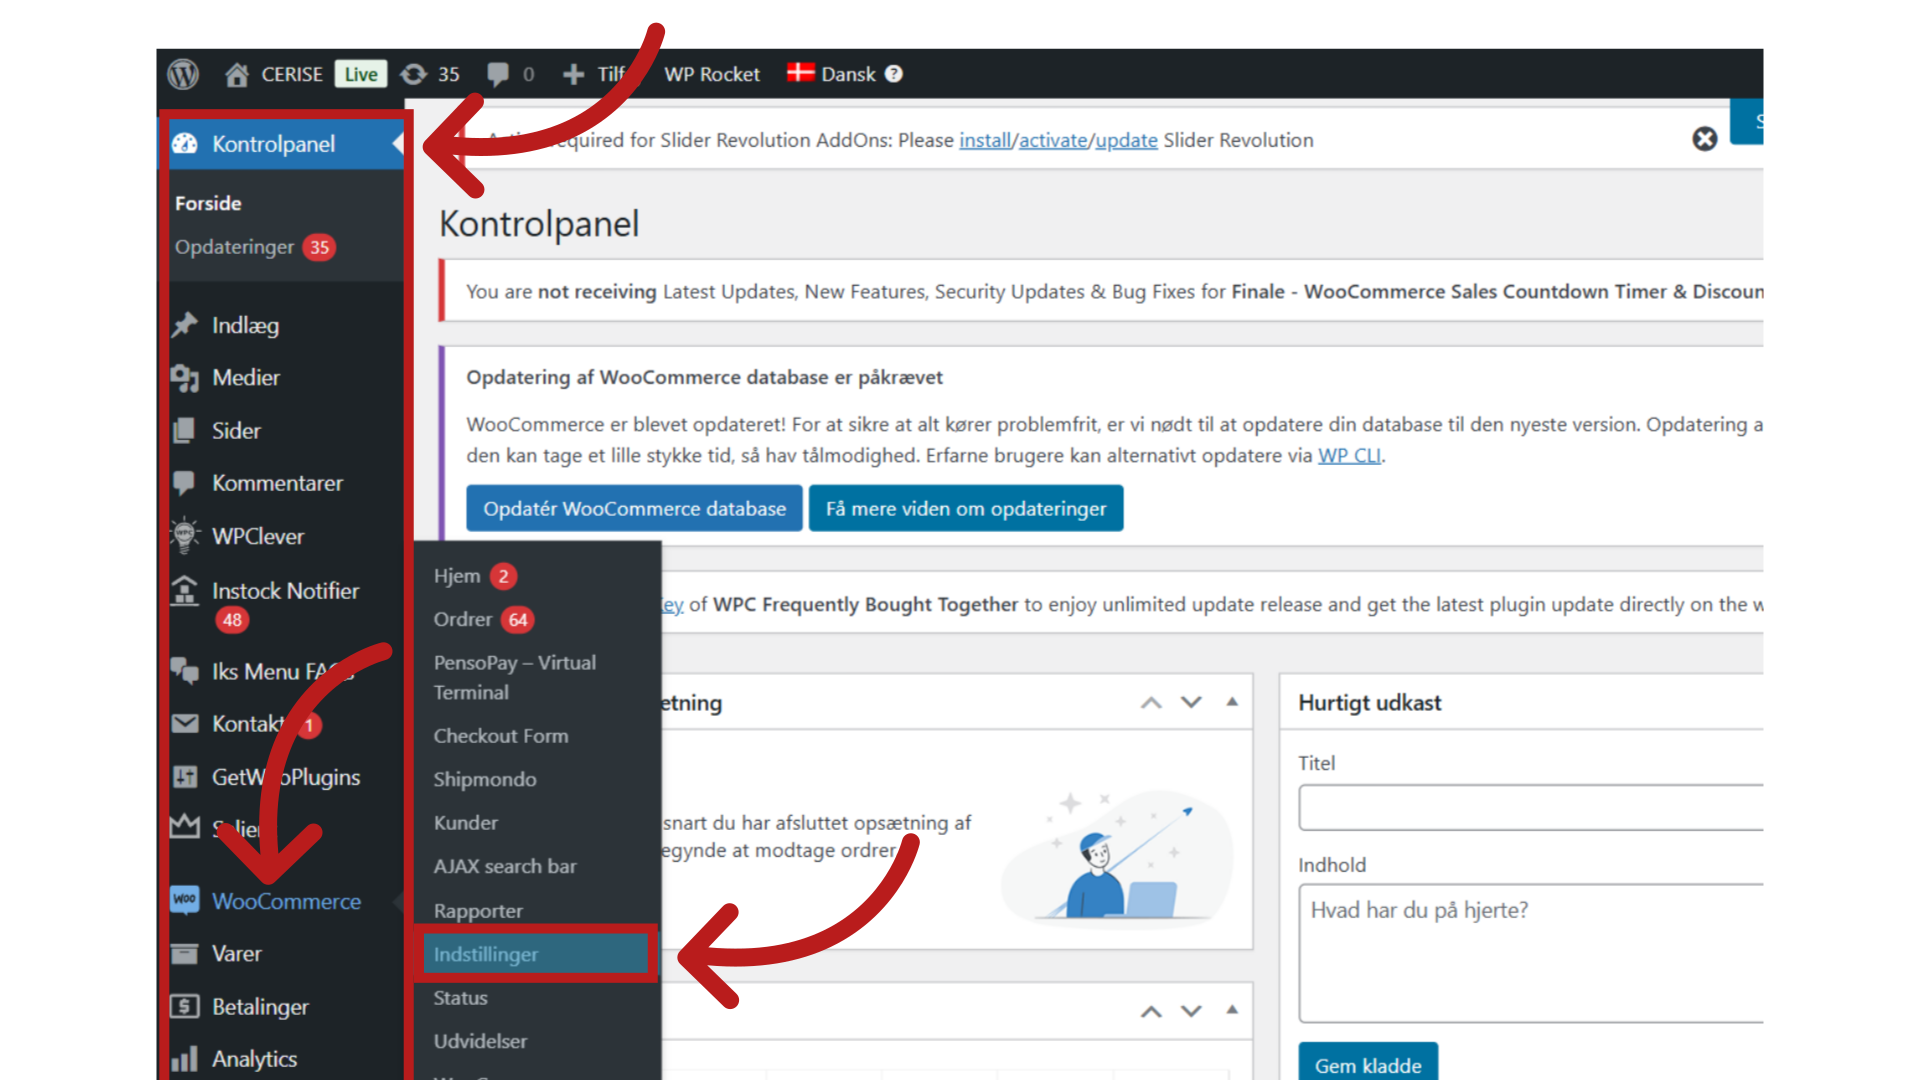Move opsætning widget up with chevron

tap(1151, 702)
